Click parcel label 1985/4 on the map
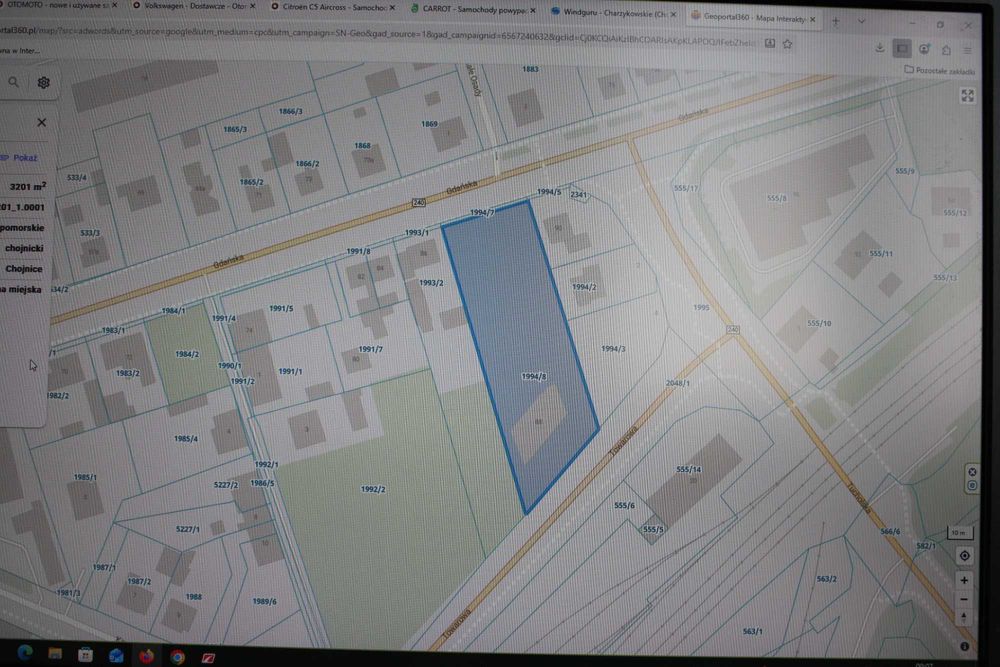1000x667 pixels. pyautogui.click(x=186, y=439)
